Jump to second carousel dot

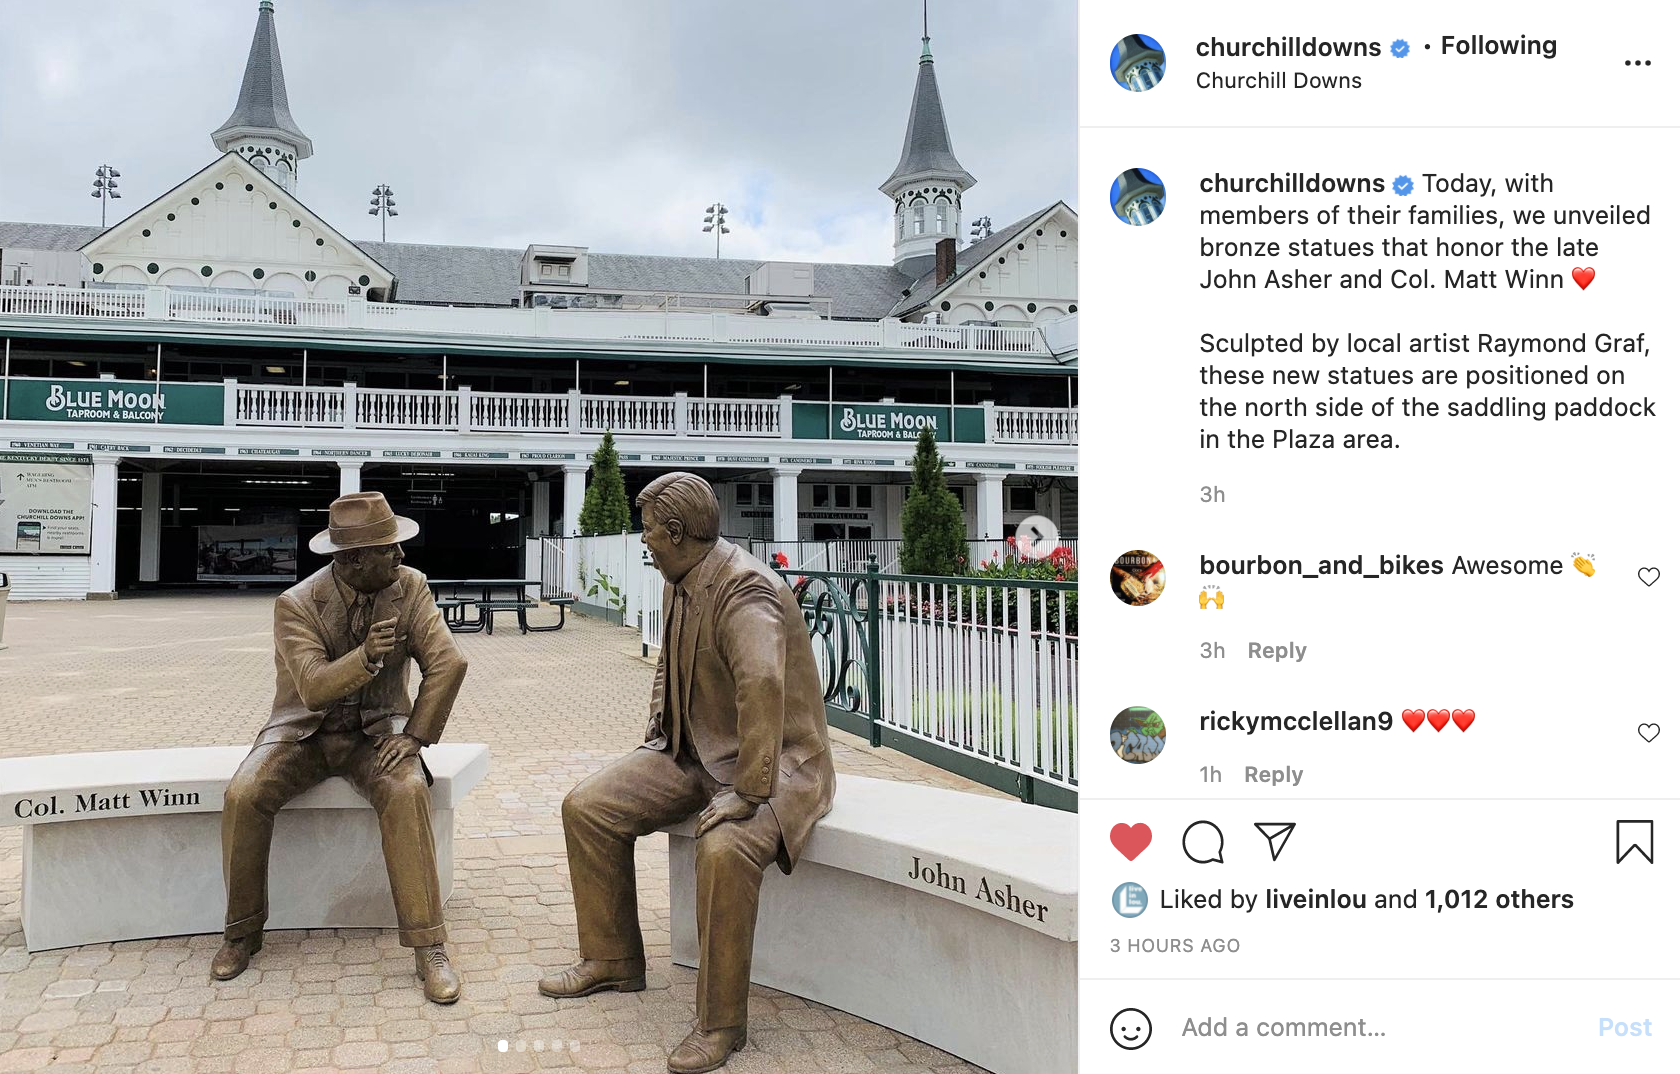coord(520,1046)
